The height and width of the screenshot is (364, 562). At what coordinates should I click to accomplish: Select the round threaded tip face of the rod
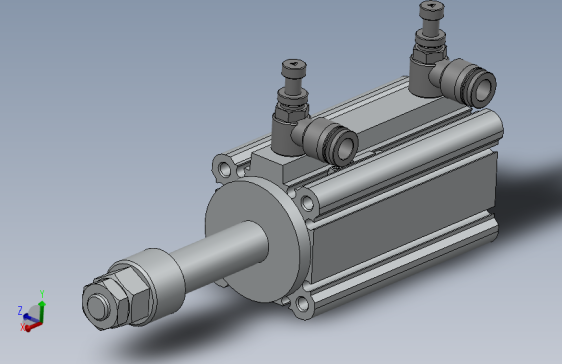tap(98, 307)
